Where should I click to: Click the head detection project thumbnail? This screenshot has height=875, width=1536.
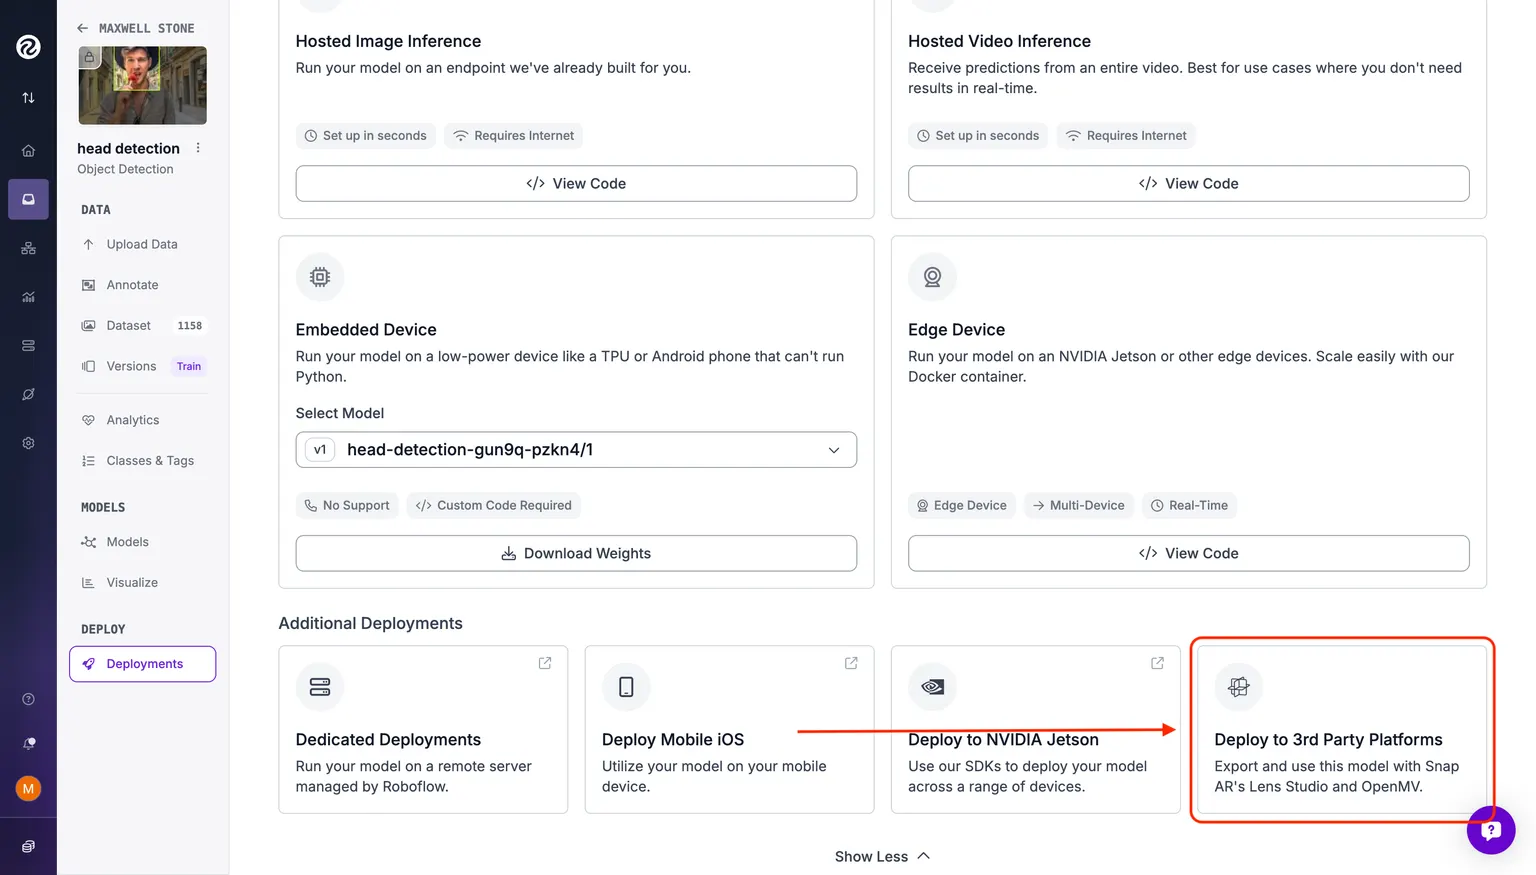coord(143,85)
